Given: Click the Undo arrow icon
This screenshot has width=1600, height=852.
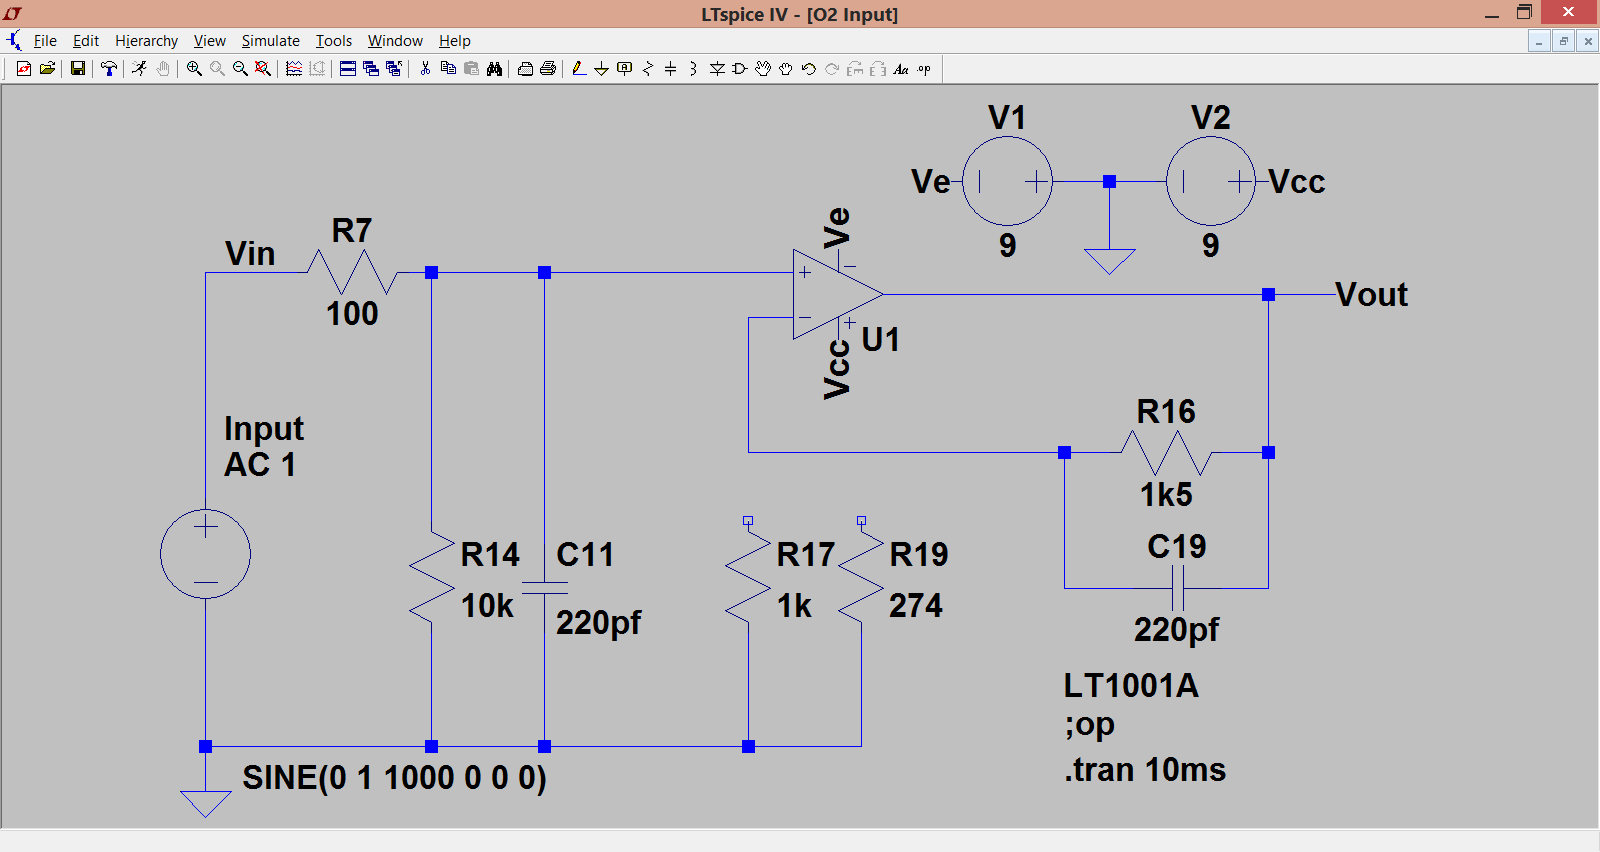Looking at the screenshot, I should [x=809, y=68].
